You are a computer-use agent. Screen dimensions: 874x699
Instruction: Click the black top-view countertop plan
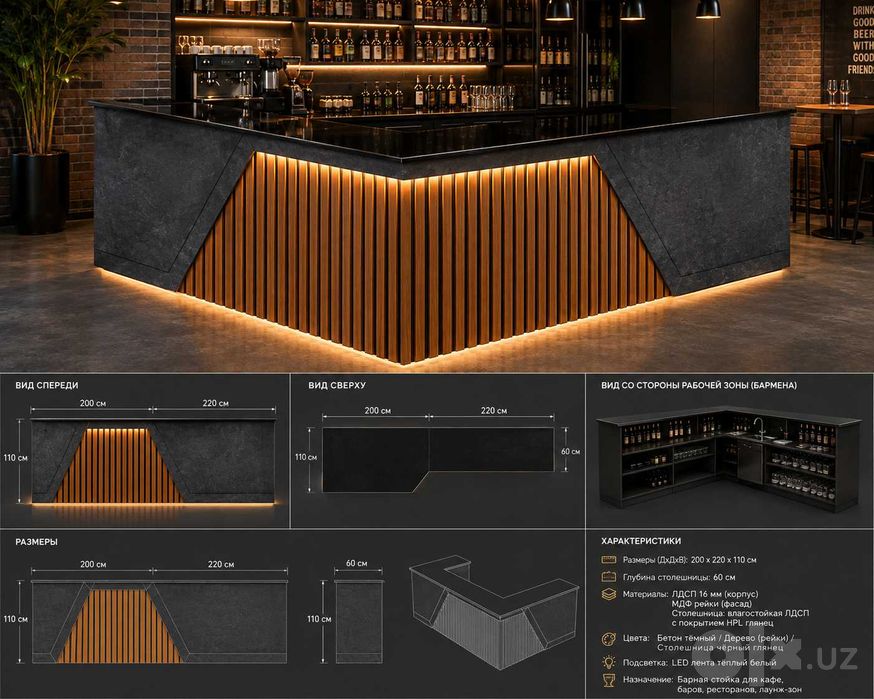click(438, 459)
